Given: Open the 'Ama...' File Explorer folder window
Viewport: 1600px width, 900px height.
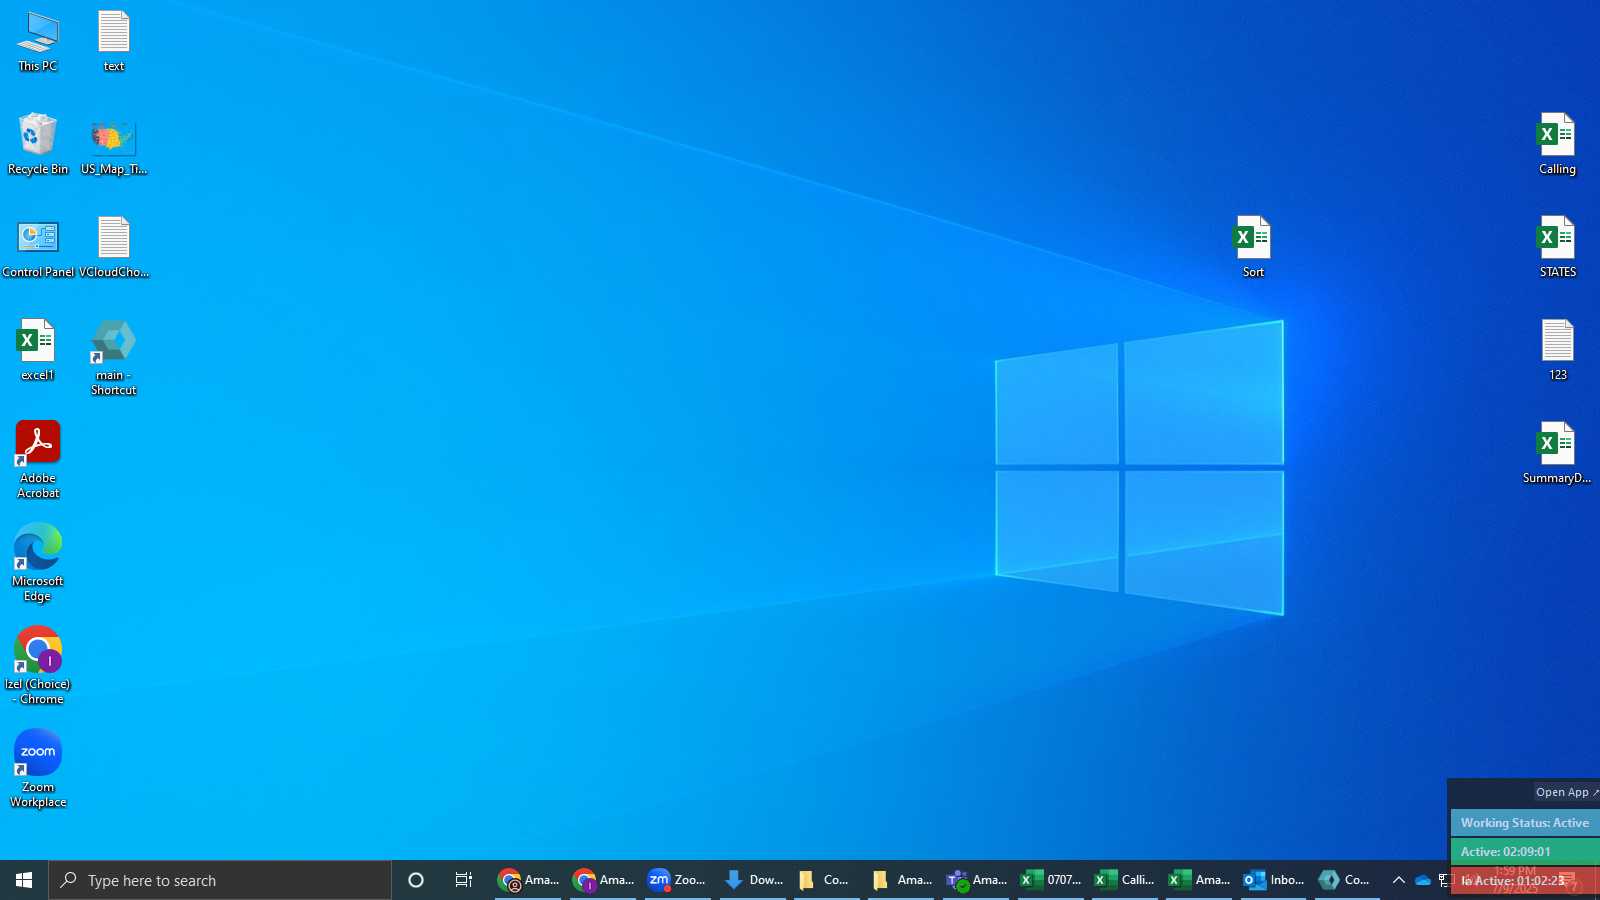Looking at the screenshot, I should tap(901, 880).
